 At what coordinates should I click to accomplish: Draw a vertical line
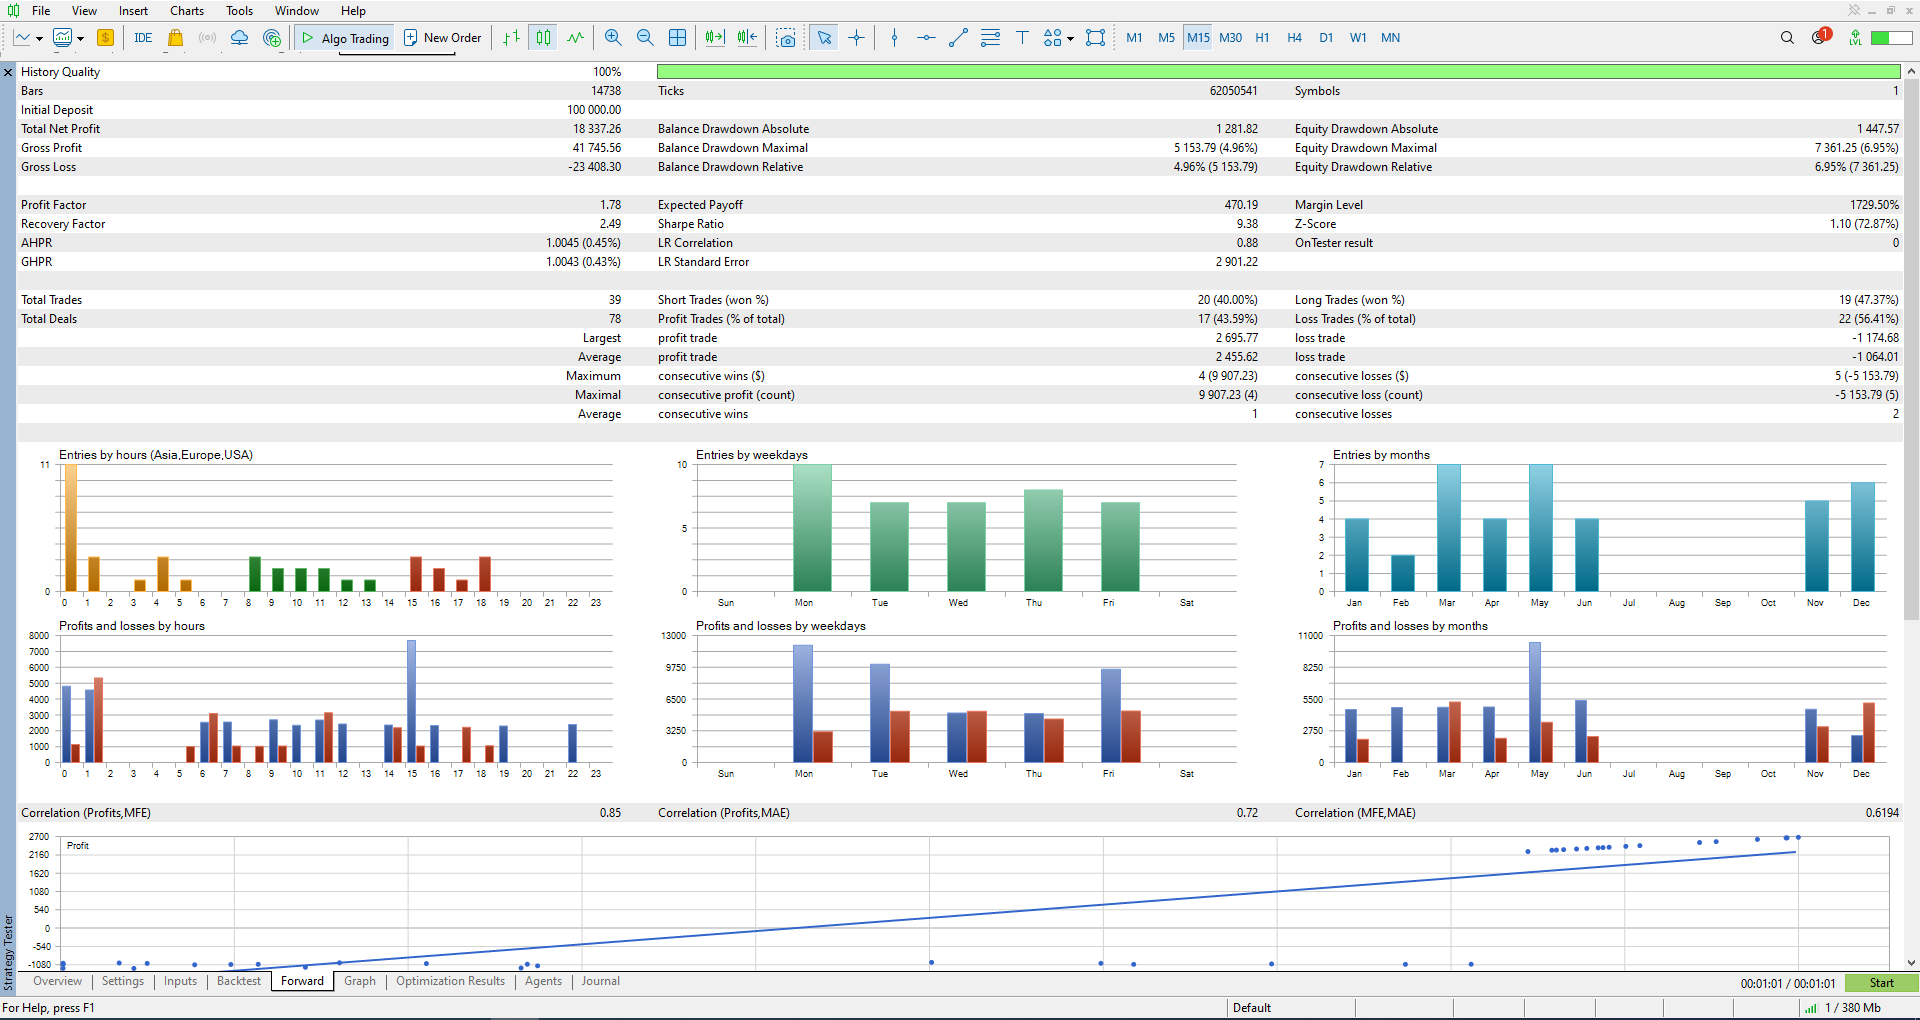pyautogui.click(x=894, y=38)
